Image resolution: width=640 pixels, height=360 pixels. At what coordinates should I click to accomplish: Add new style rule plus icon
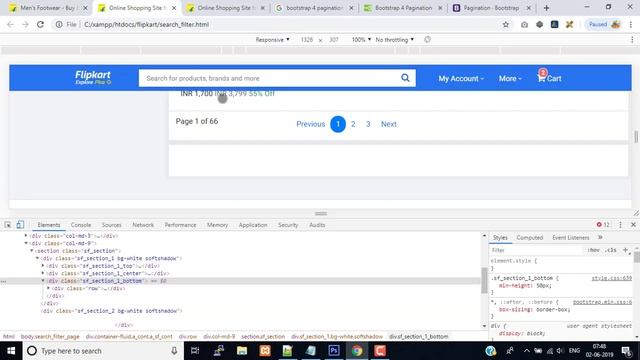click(625, 250)
